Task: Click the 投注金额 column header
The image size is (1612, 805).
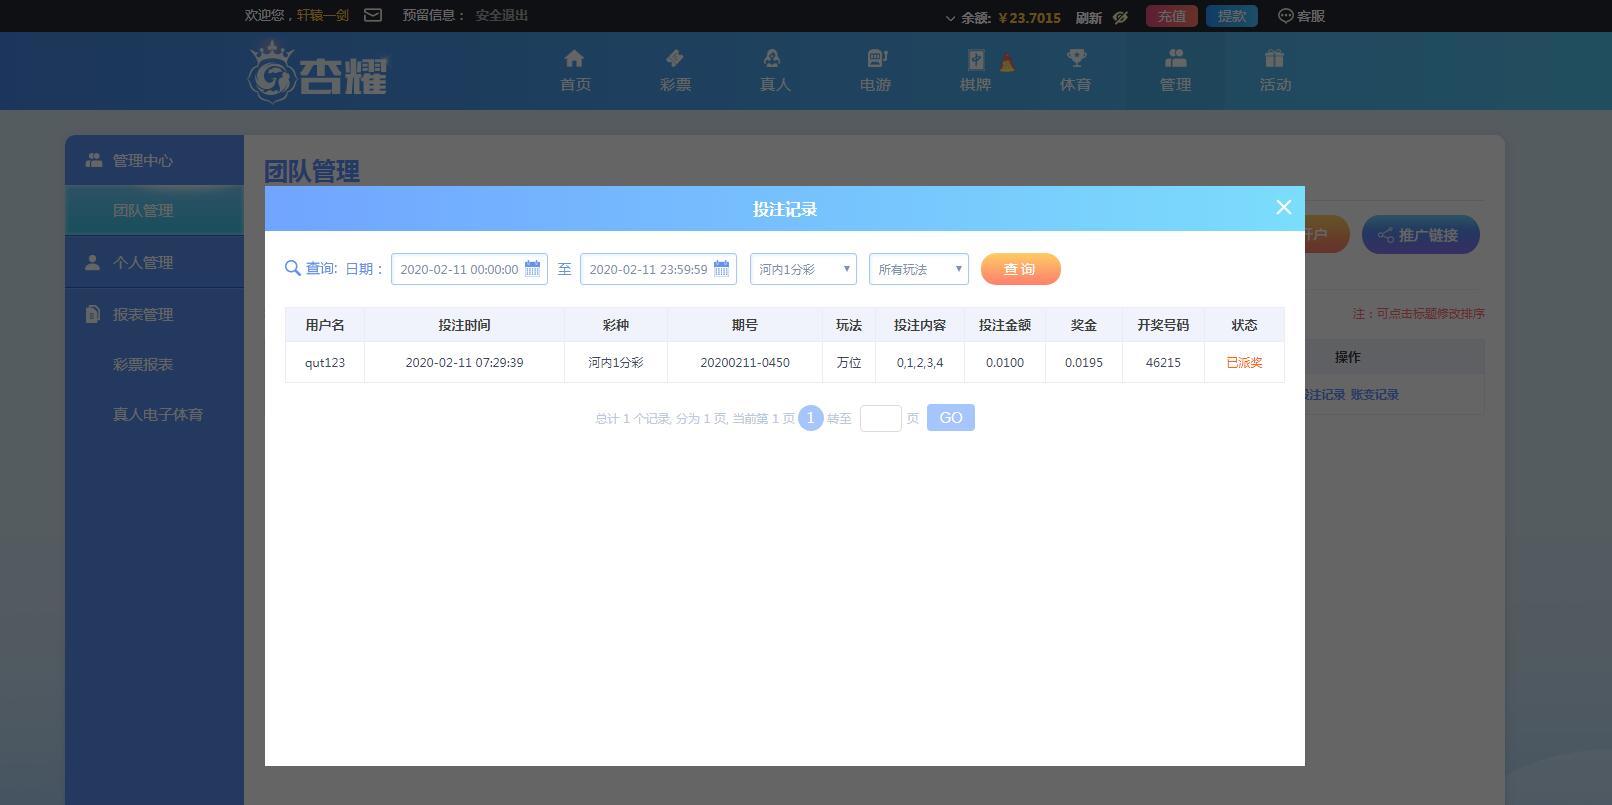Action: [x=1005, y=325]
